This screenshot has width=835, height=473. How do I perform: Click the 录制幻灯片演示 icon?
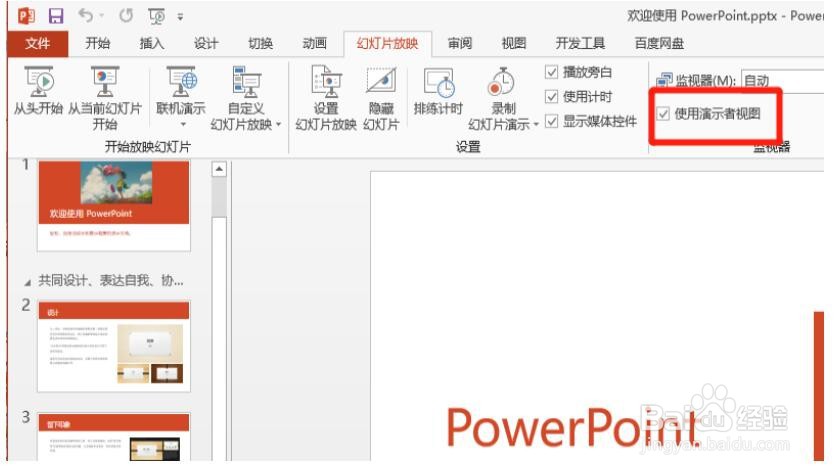[501, 83]
